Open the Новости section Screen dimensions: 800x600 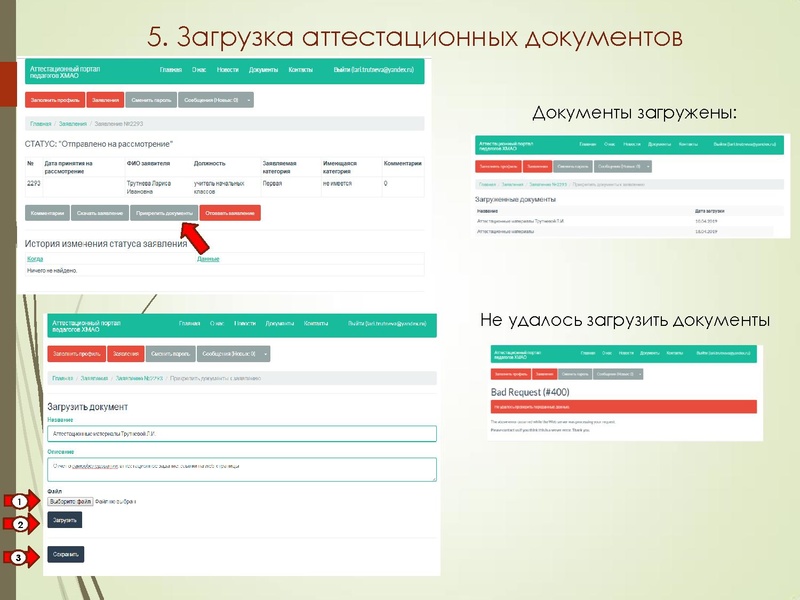226,70
